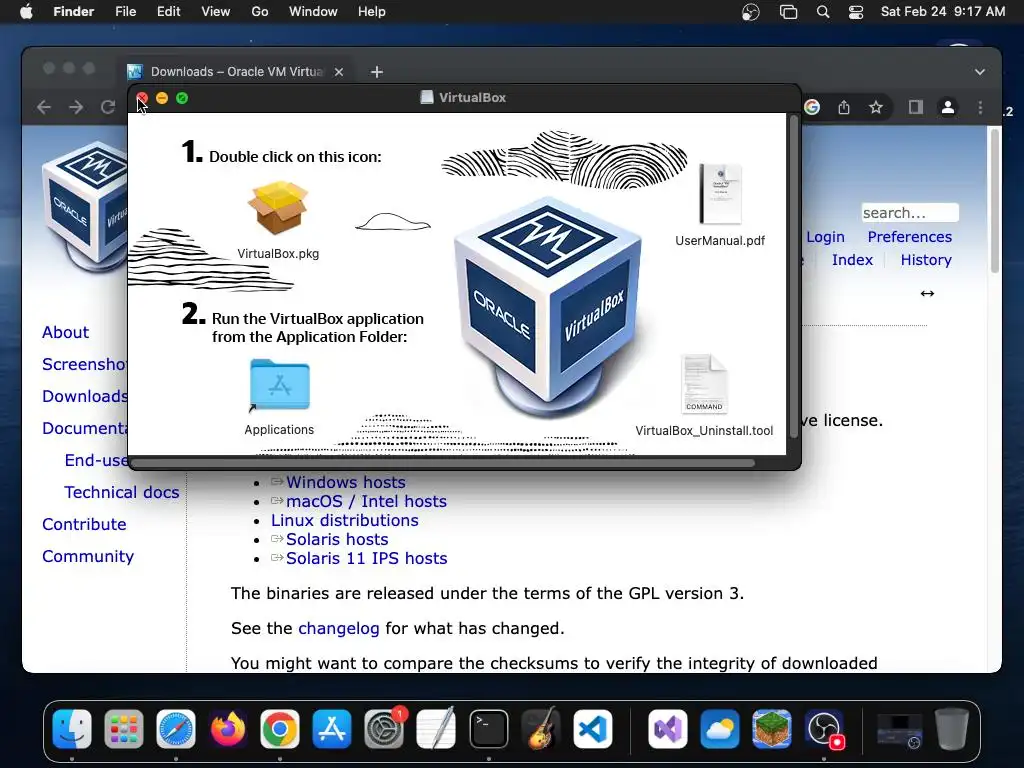Reload the Downloads page in browser
Image resolution: width=1024 pixels, height=768 pixels.
tap(108, 107)
